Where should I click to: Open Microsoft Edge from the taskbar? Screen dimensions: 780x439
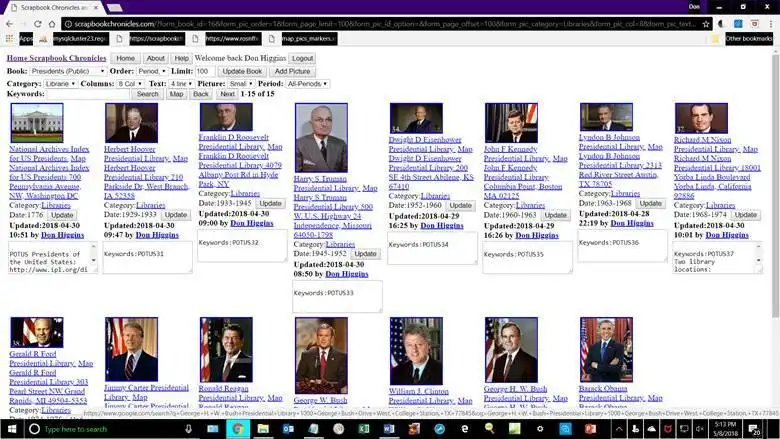[x=465, y=429]
